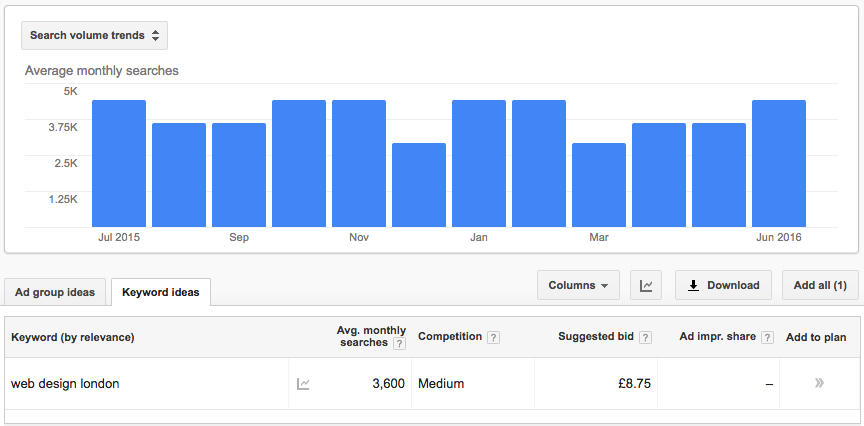Open the Competition column help icon
864x426 pixels.
[x=493, y=337]
